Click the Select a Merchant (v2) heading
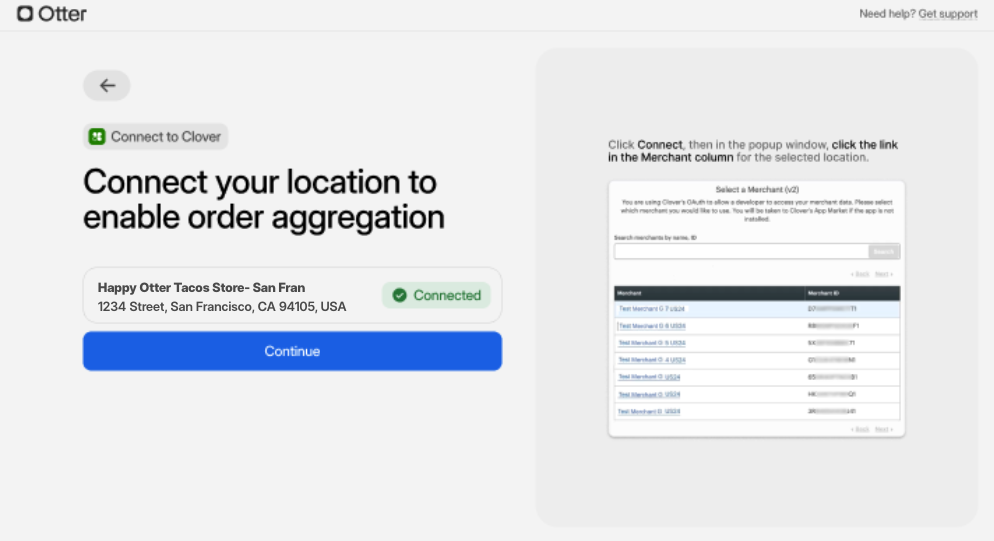Image resolution: width=994 pixels, height=541 pixels. (756, 189)
